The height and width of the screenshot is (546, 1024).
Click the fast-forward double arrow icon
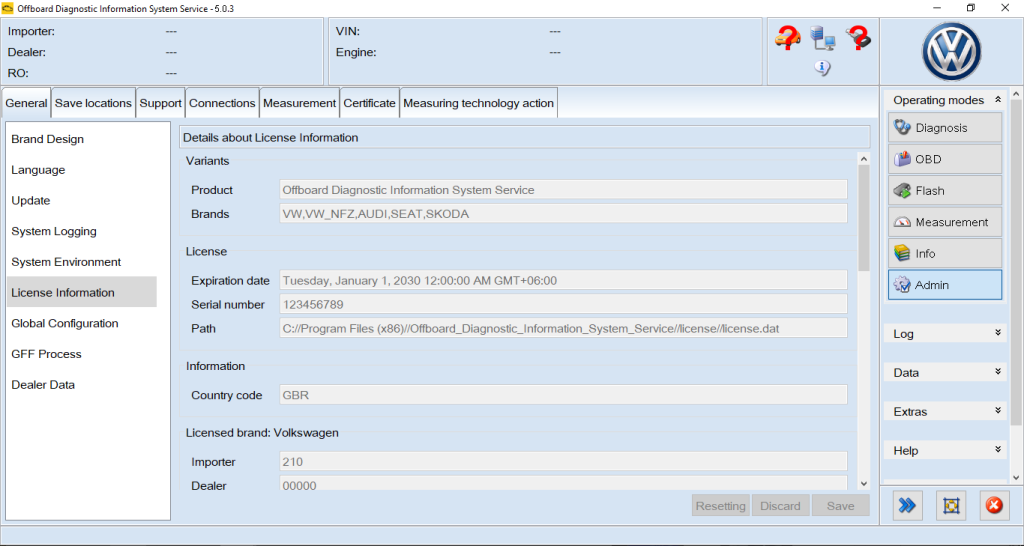pos(907,505)
